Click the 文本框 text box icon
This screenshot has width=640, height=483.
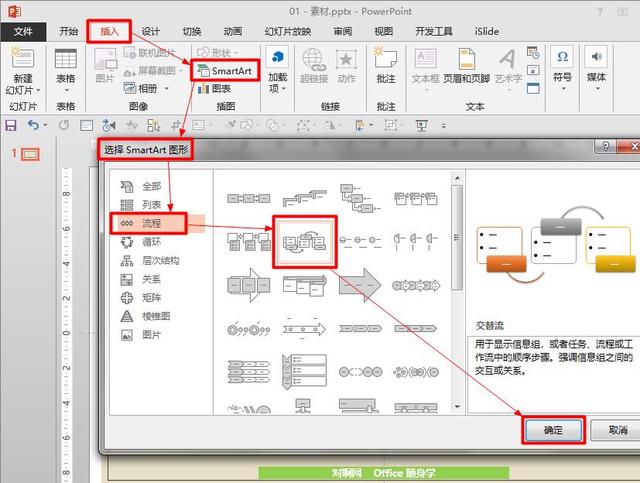[x=425, y=58]
